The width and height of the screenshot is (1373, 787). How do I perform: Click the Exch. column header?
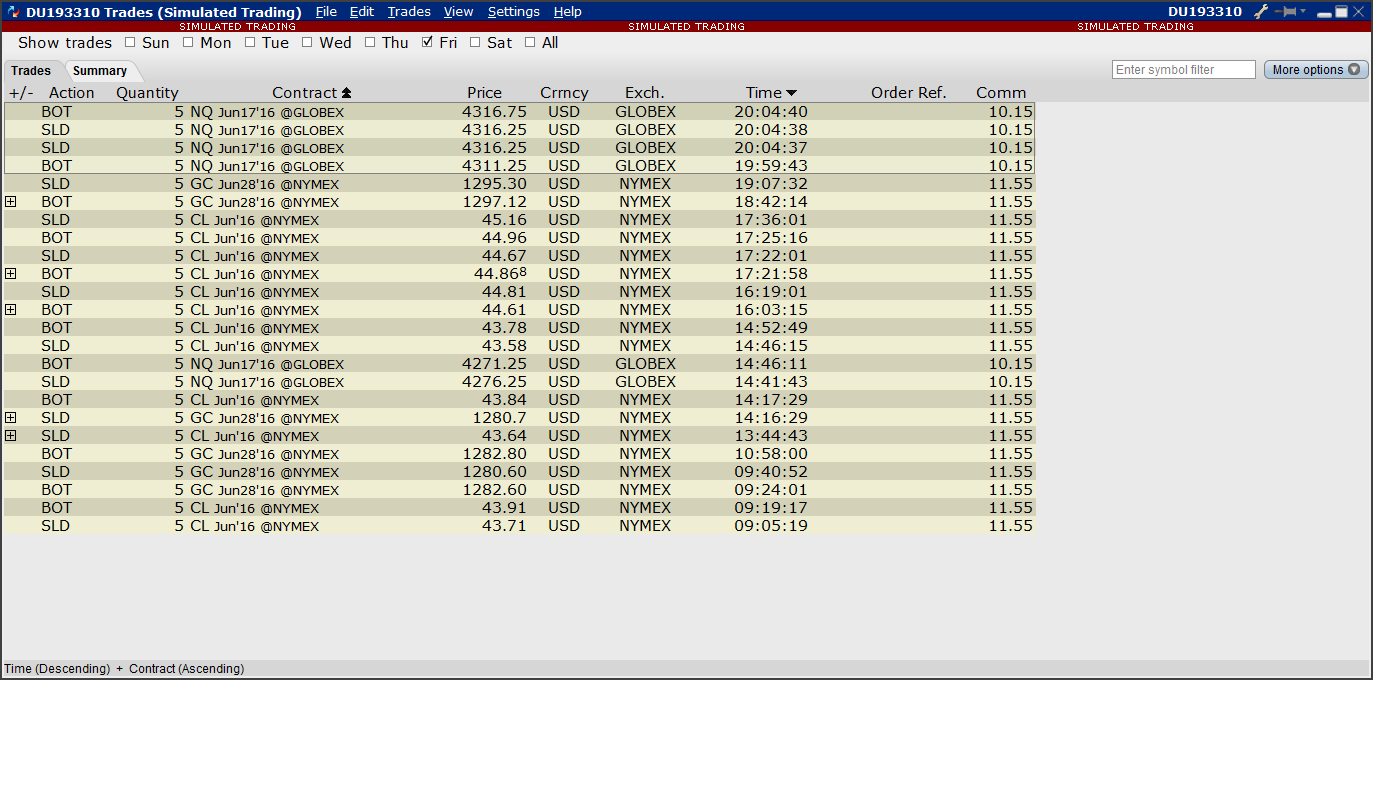coord(645,93)
